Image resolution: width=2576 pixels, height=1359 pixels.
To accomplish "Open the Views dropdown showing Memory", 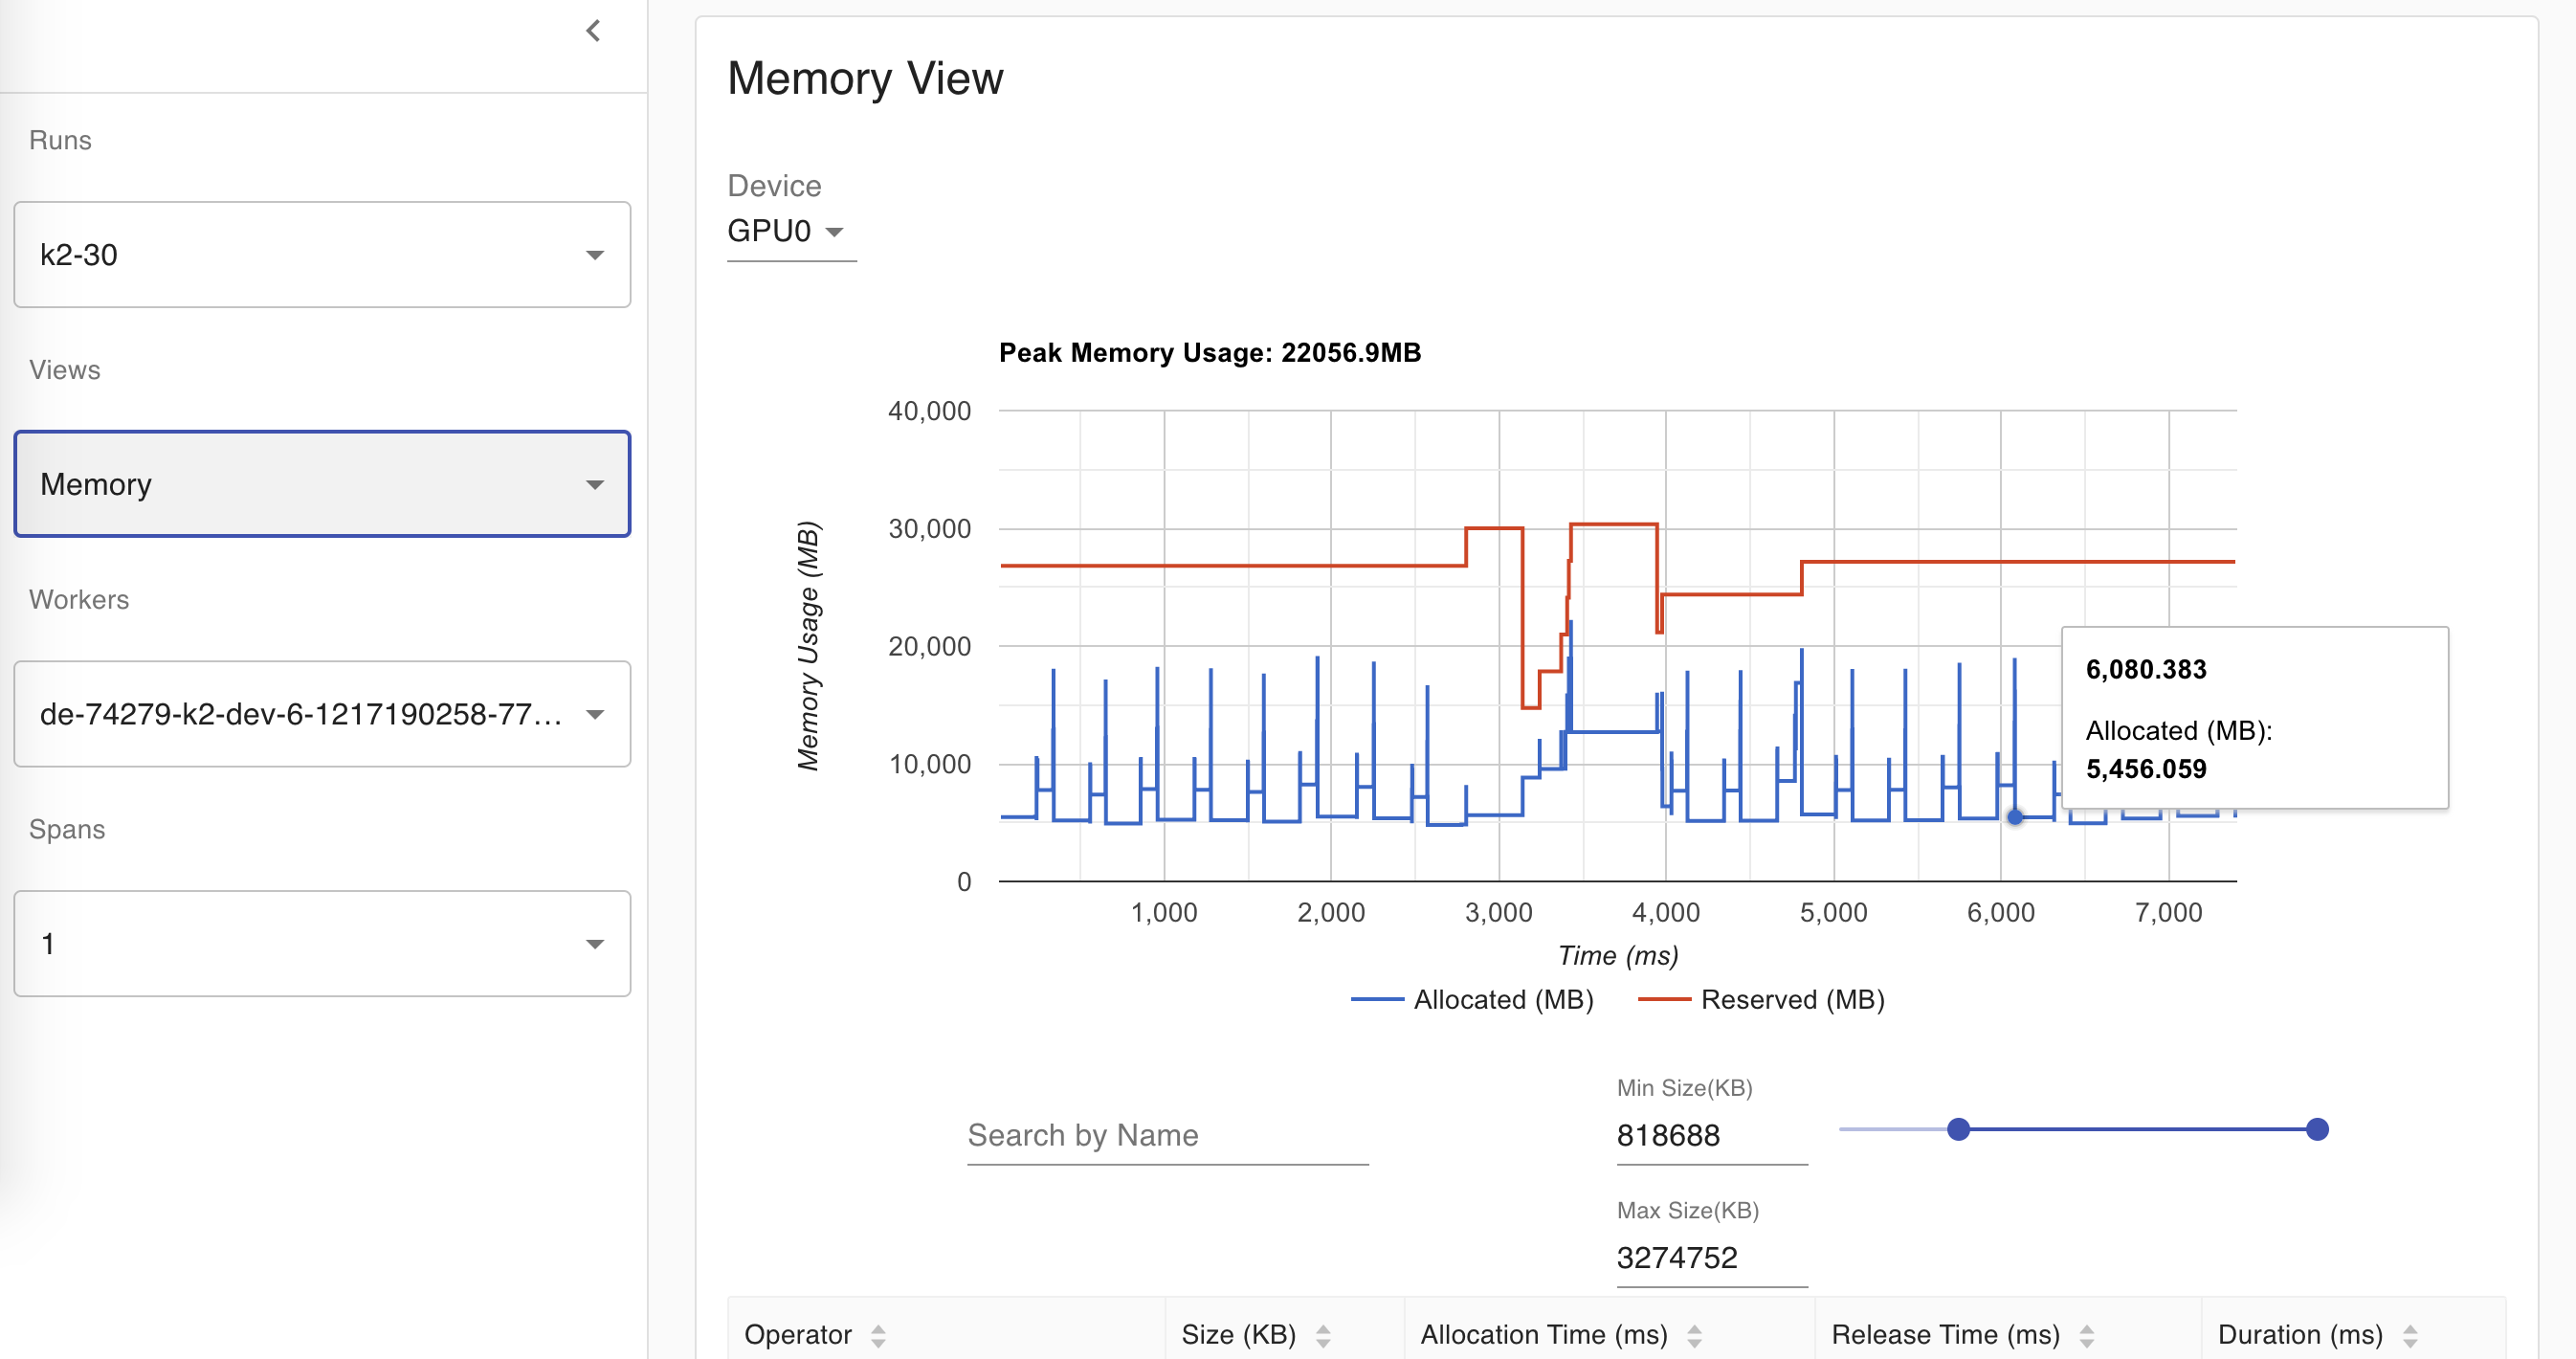I will tap(322, 484).
